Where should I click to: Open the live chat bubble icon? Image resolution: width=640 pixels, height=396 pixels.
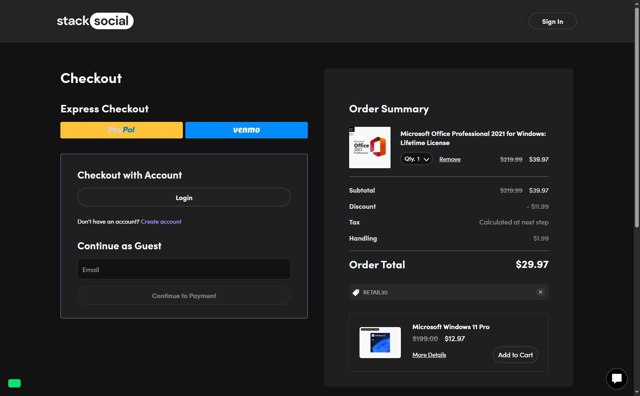[x=617, y=378]
